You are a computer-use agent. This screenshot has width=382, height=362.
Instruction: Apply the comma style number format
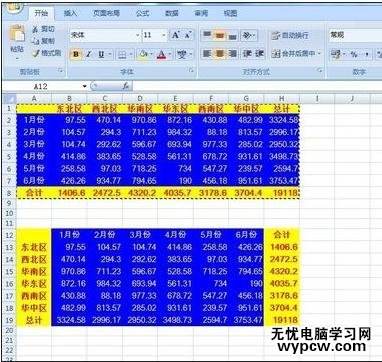click(367, 54)
